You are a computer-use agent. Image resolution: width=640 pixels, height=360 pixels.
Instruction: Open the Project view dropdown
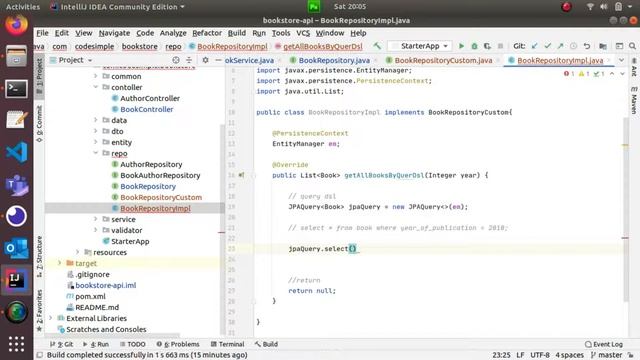tap(71, 60)
